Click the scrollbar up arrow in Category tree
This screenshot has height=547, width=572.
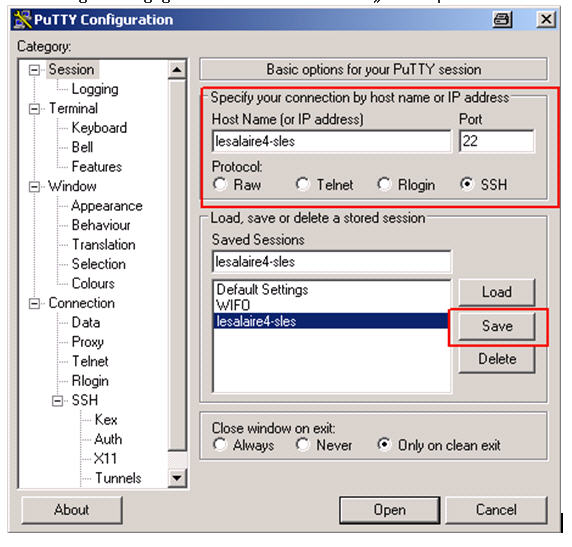click(177, 69)
